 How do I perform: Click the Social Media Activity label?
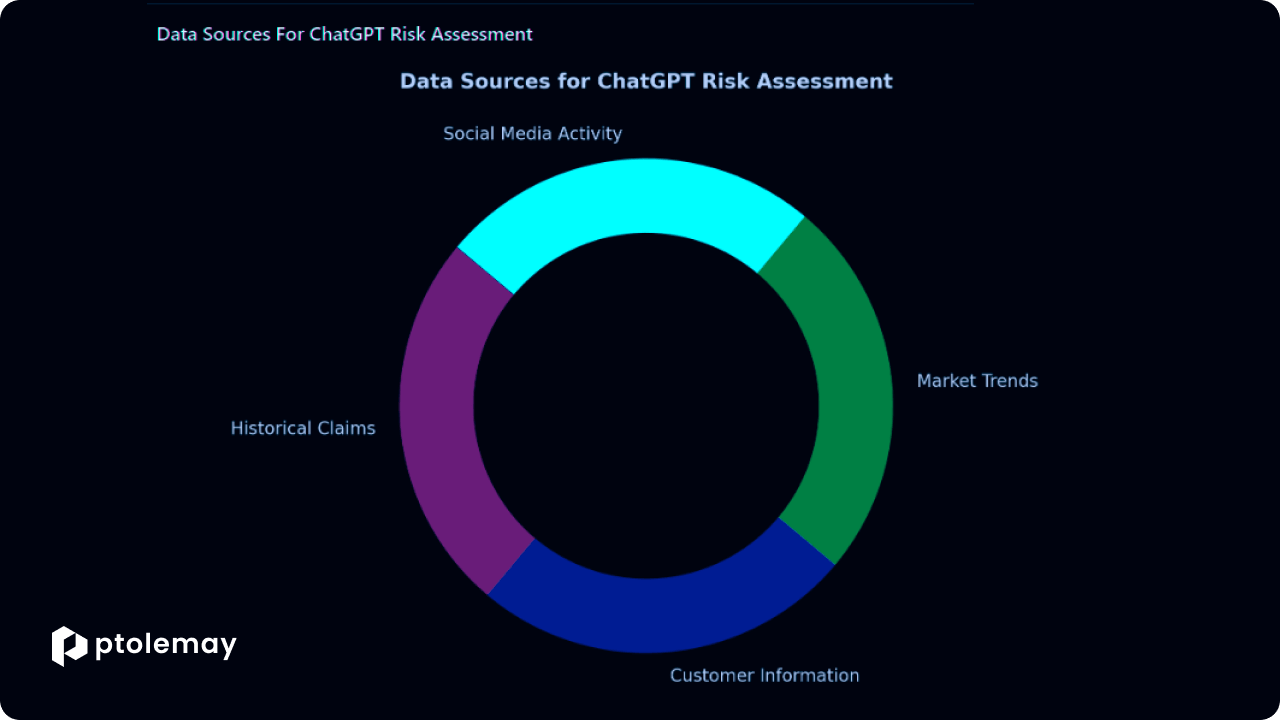[x=532, y=133]
